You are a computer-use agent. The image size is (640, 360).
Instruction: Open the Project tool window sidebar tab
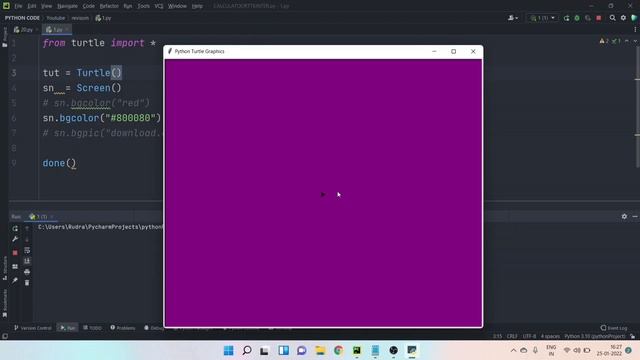pos(4,38)
